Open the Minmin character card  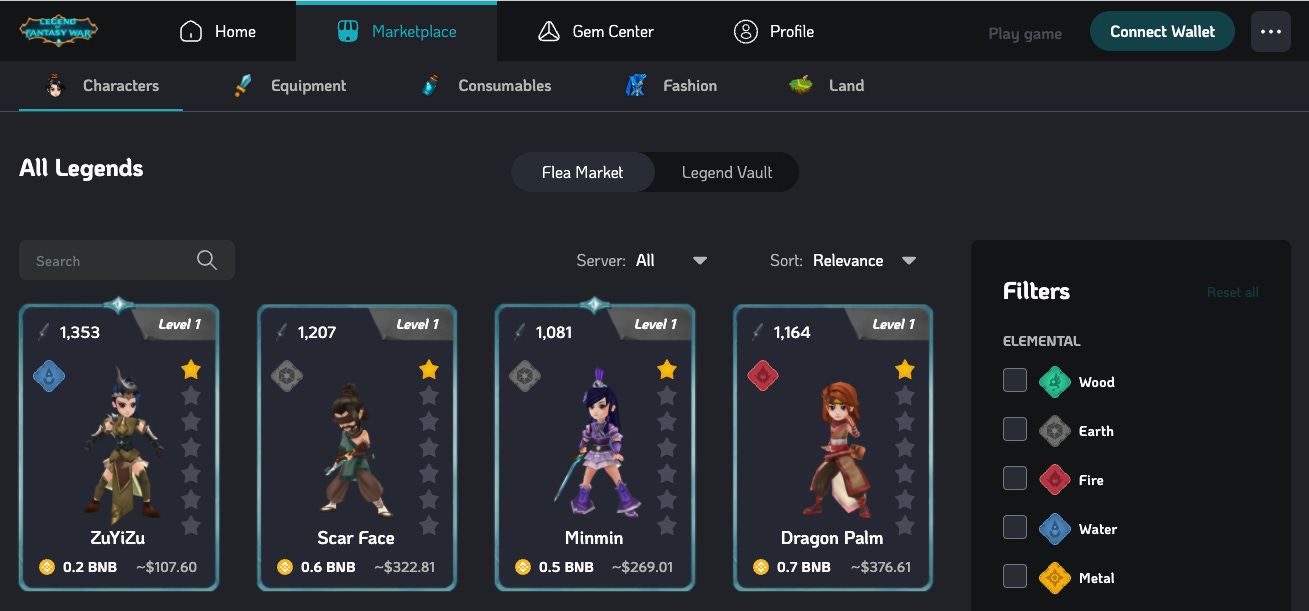click(x=594, y=448)
